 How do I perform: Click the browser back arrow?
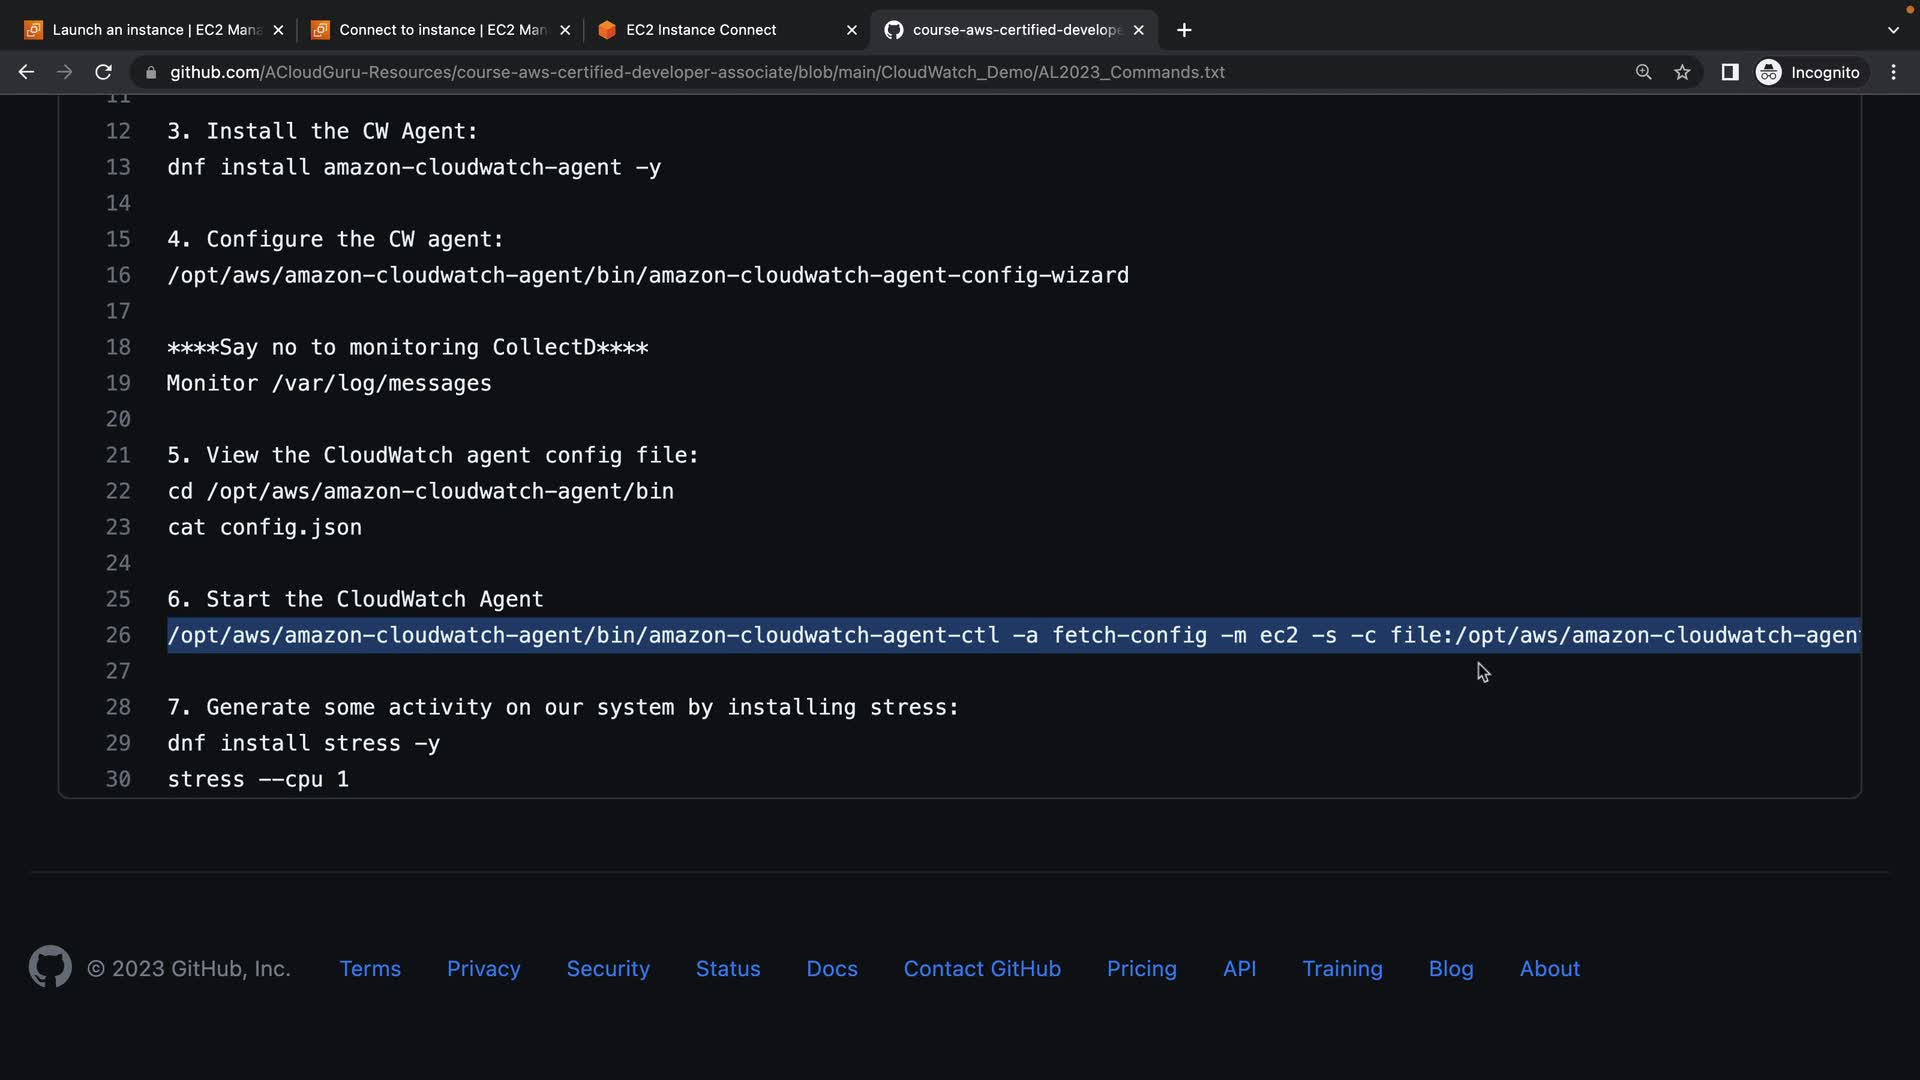(x=26, y=72)
